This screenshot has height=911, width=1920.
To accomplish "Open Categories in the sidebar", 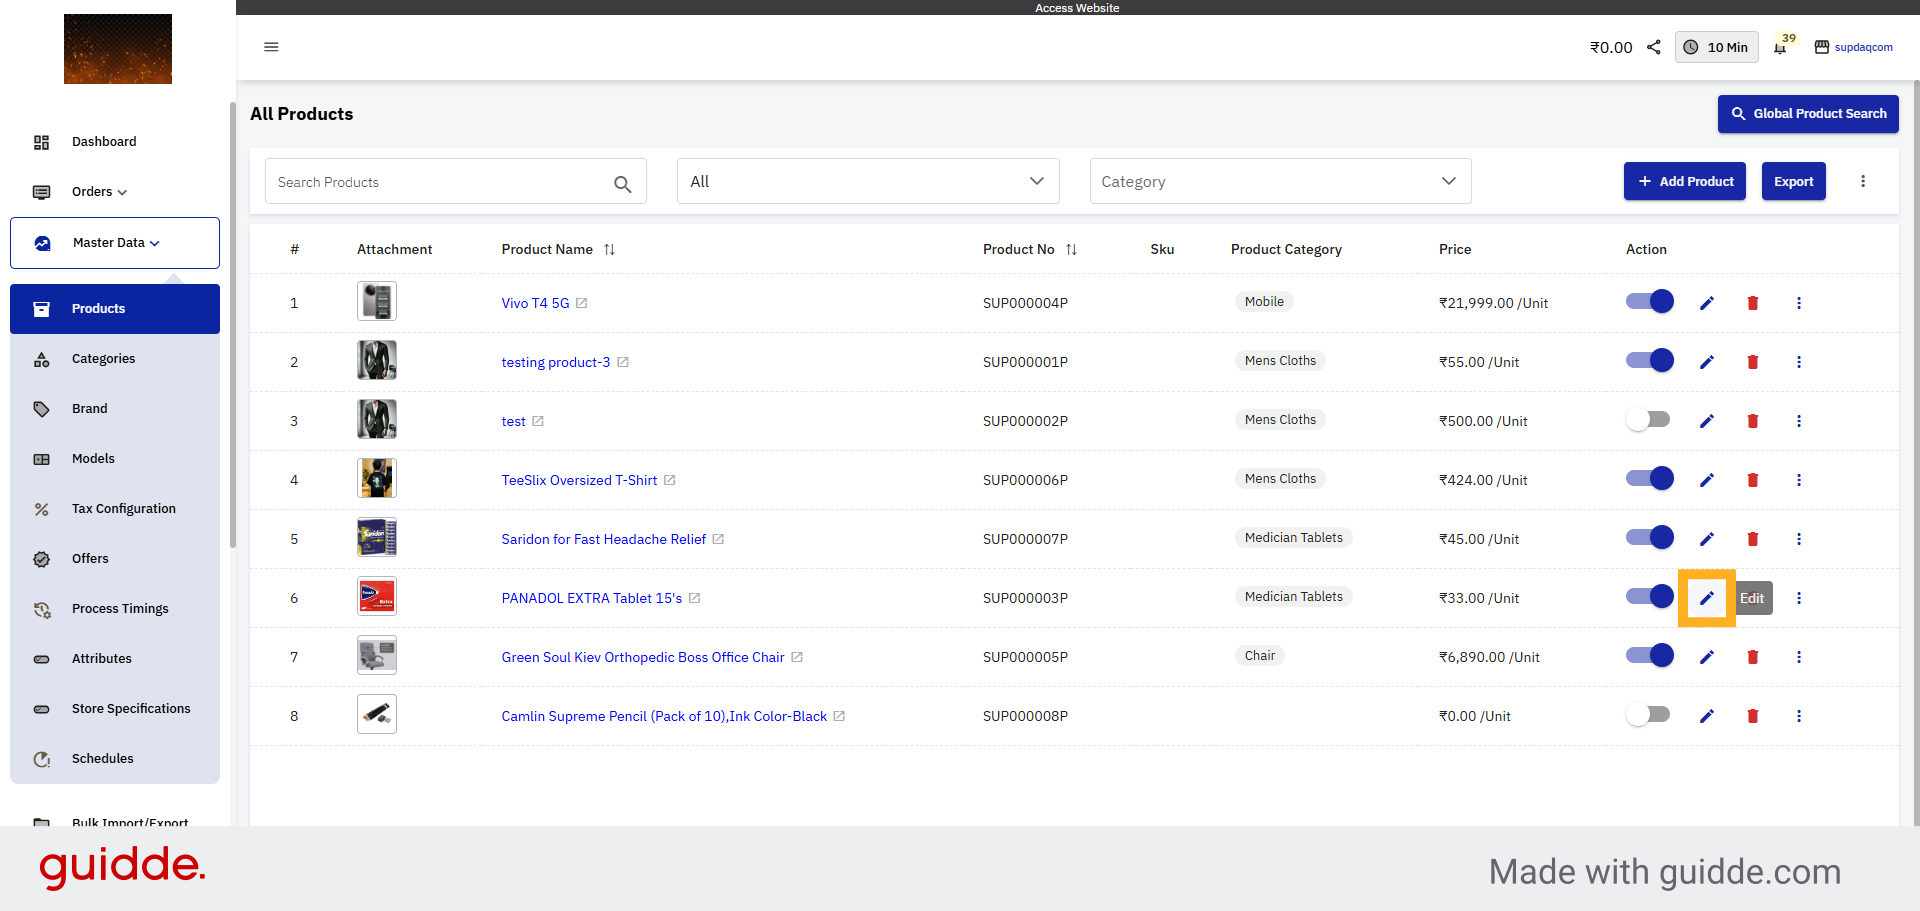I will click(x=103, y=359).
